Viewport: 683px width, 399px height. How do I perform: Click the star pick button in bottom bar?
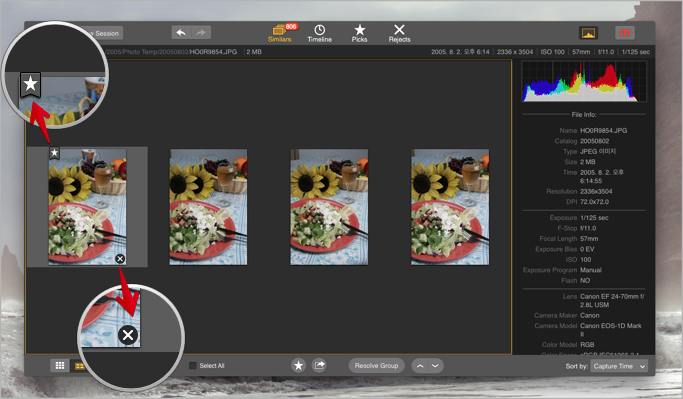pos(298,365)
